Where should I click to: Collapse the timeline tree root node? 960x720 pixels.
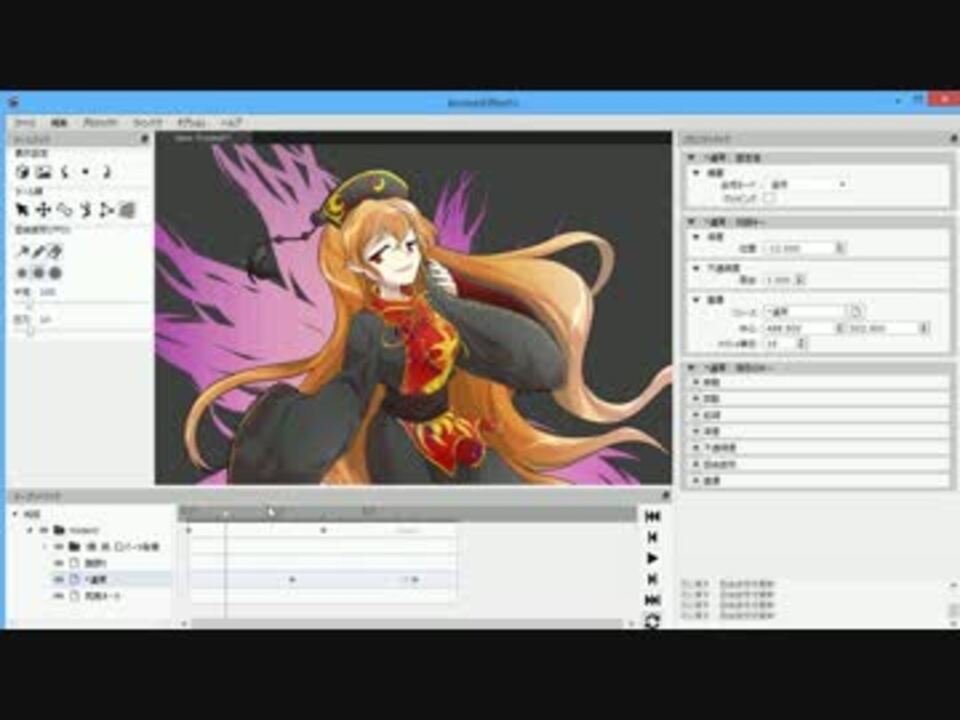[16, 514]
